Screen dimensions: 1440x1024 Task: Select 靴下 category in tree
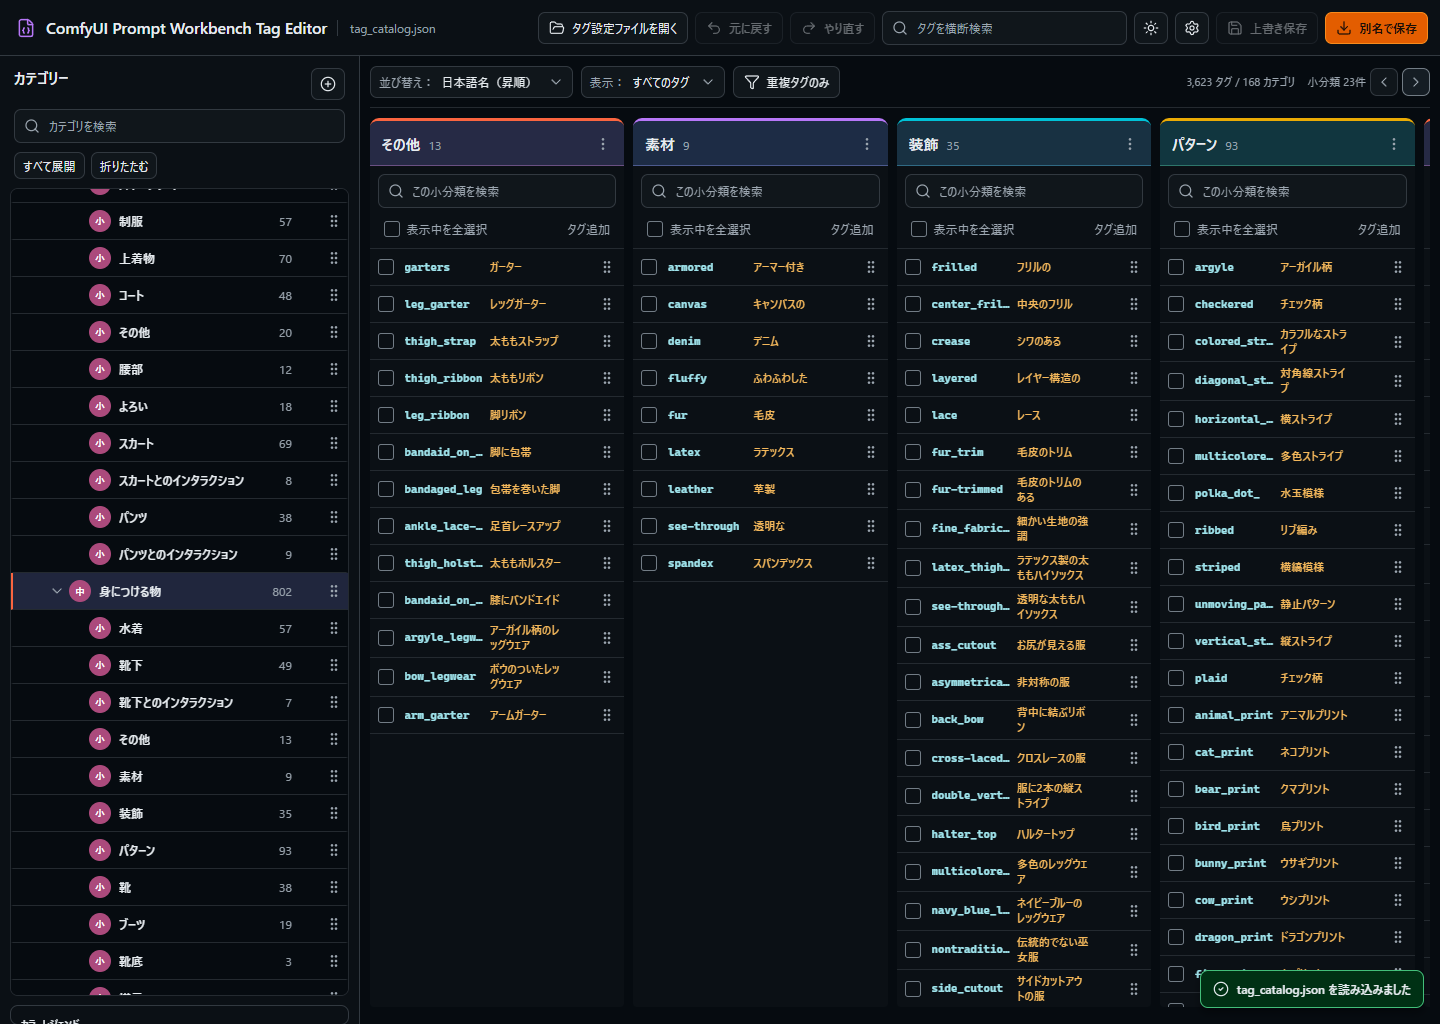[180, 665]
